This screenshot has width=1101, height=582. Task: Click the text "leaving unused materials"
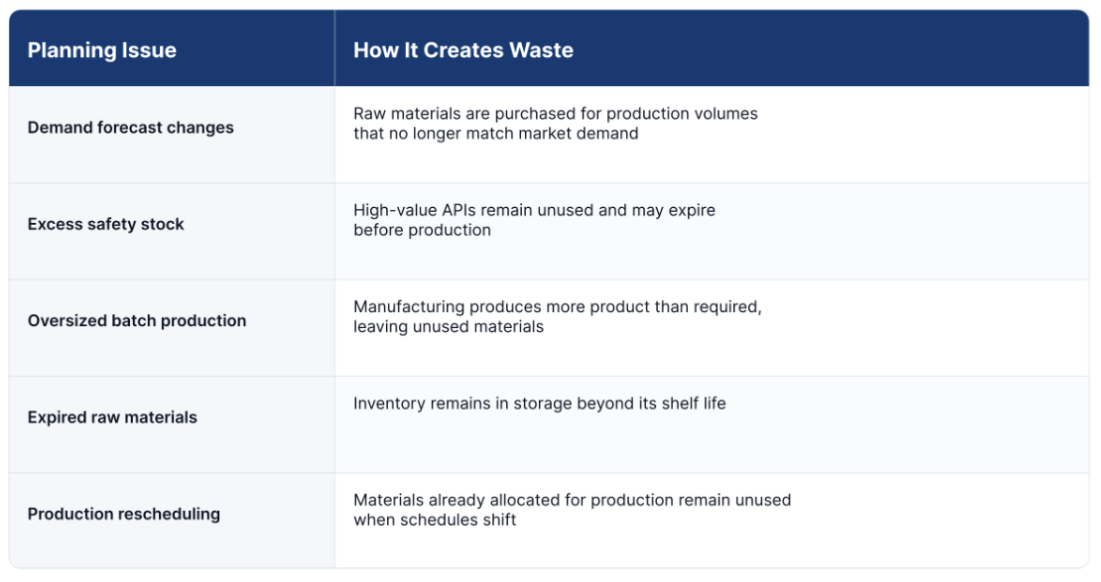(x=448, y=326)
